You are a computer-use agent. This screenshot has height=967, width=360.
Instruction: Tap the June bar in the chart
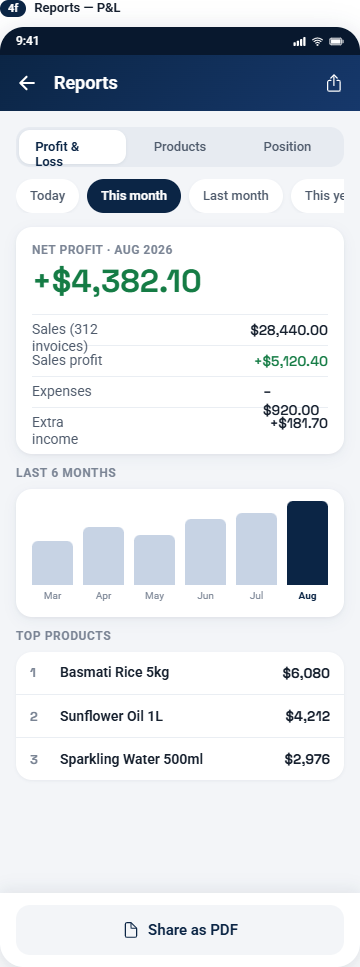click(205, 552)
